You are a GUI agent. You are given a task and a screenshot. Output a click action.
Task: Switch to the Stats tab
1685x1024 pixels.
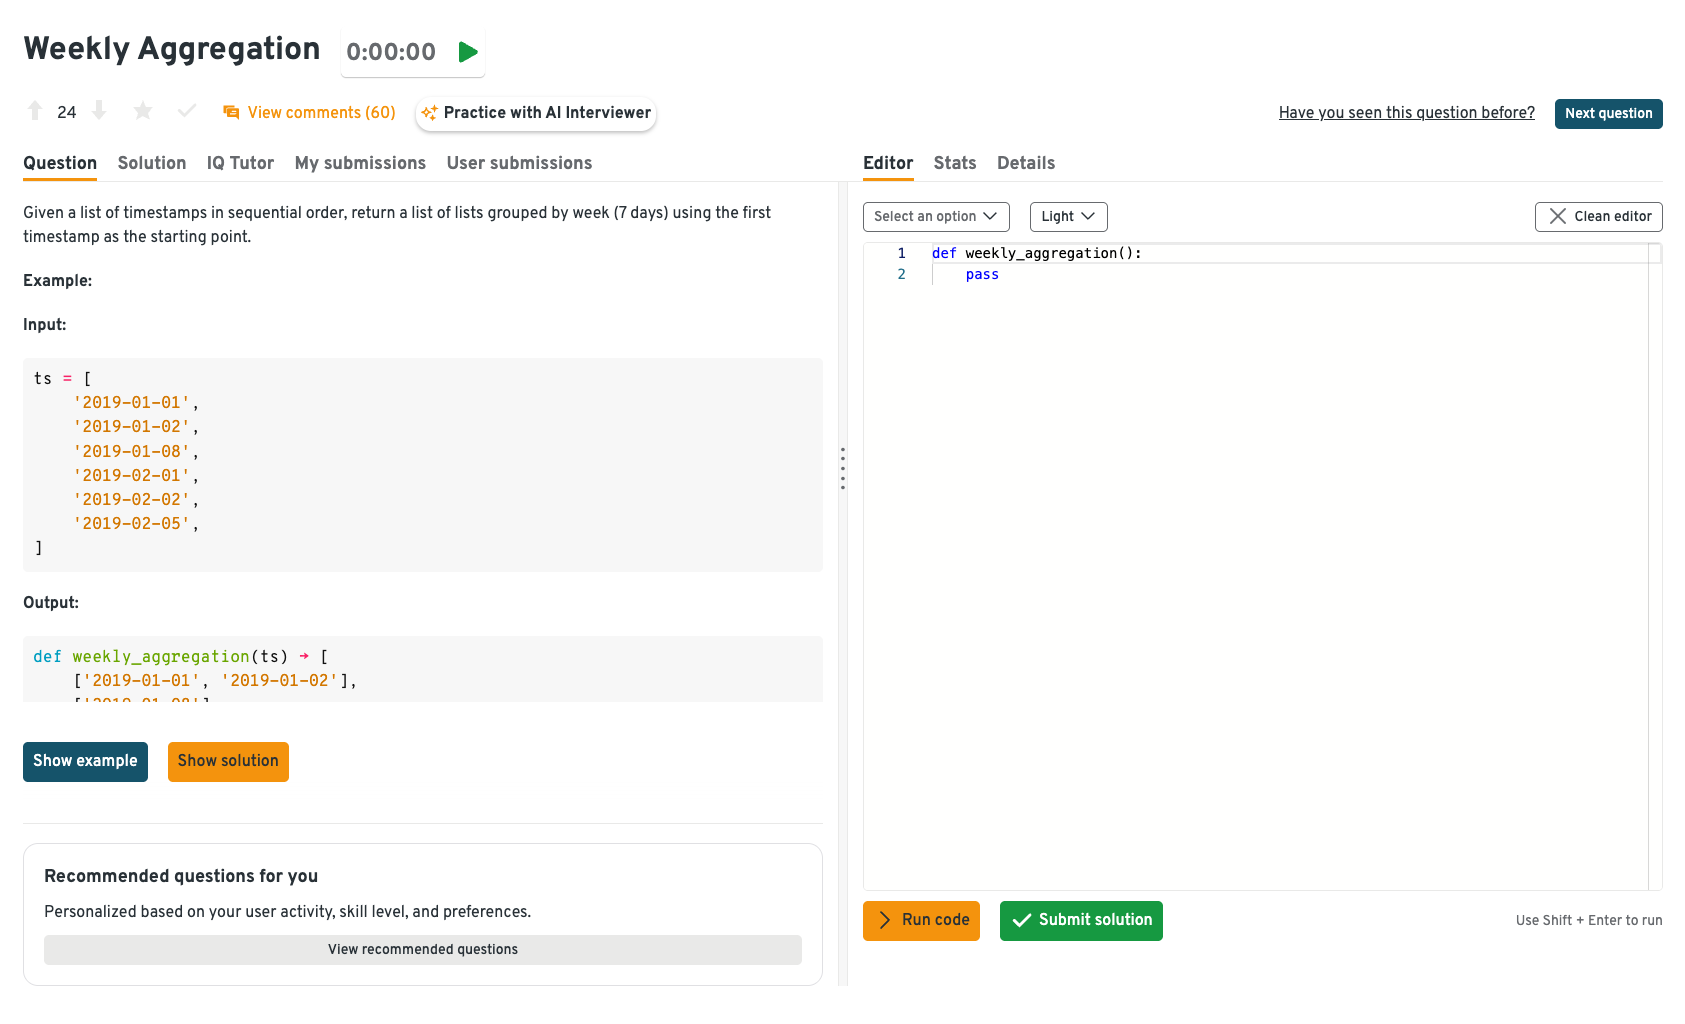tap(954, 163)
